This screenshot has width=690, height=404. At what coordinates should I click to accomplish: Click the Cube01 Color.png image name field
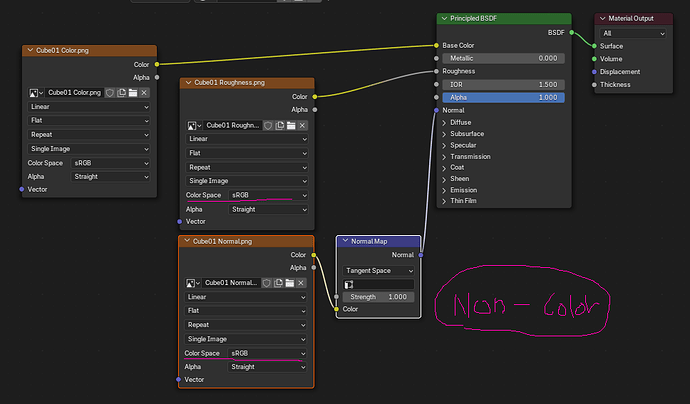(x=74, y=93)
